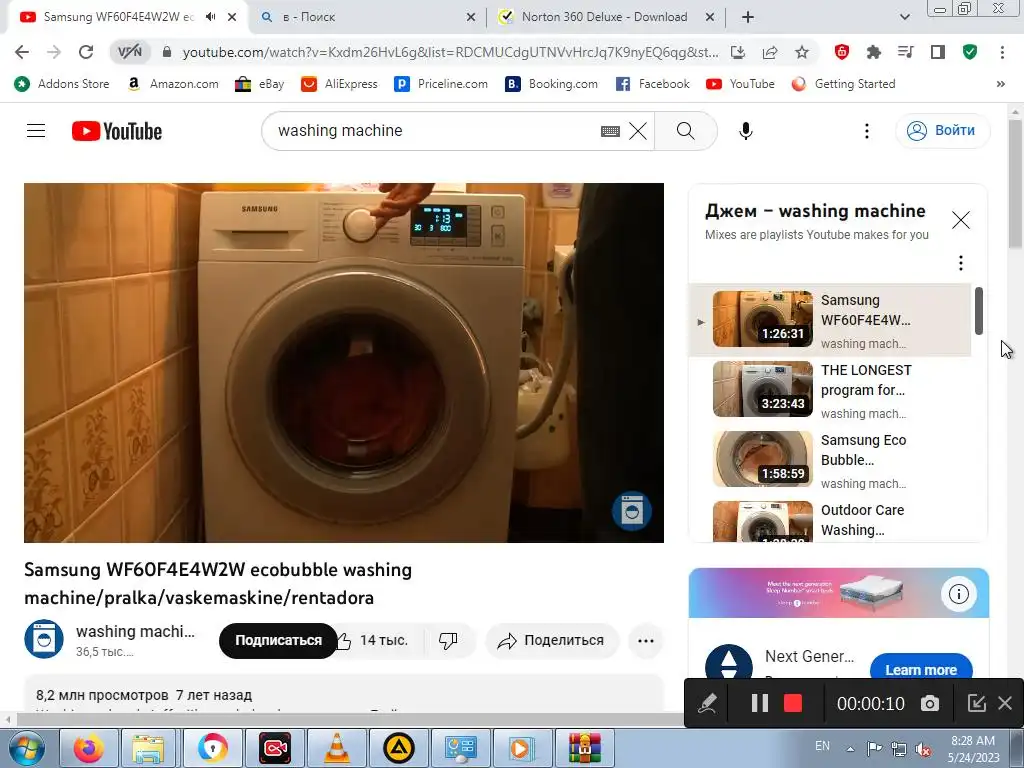Toggle the browser side panel icon
The width and height of the screenshot is (1024, 768).
(938, 52)
